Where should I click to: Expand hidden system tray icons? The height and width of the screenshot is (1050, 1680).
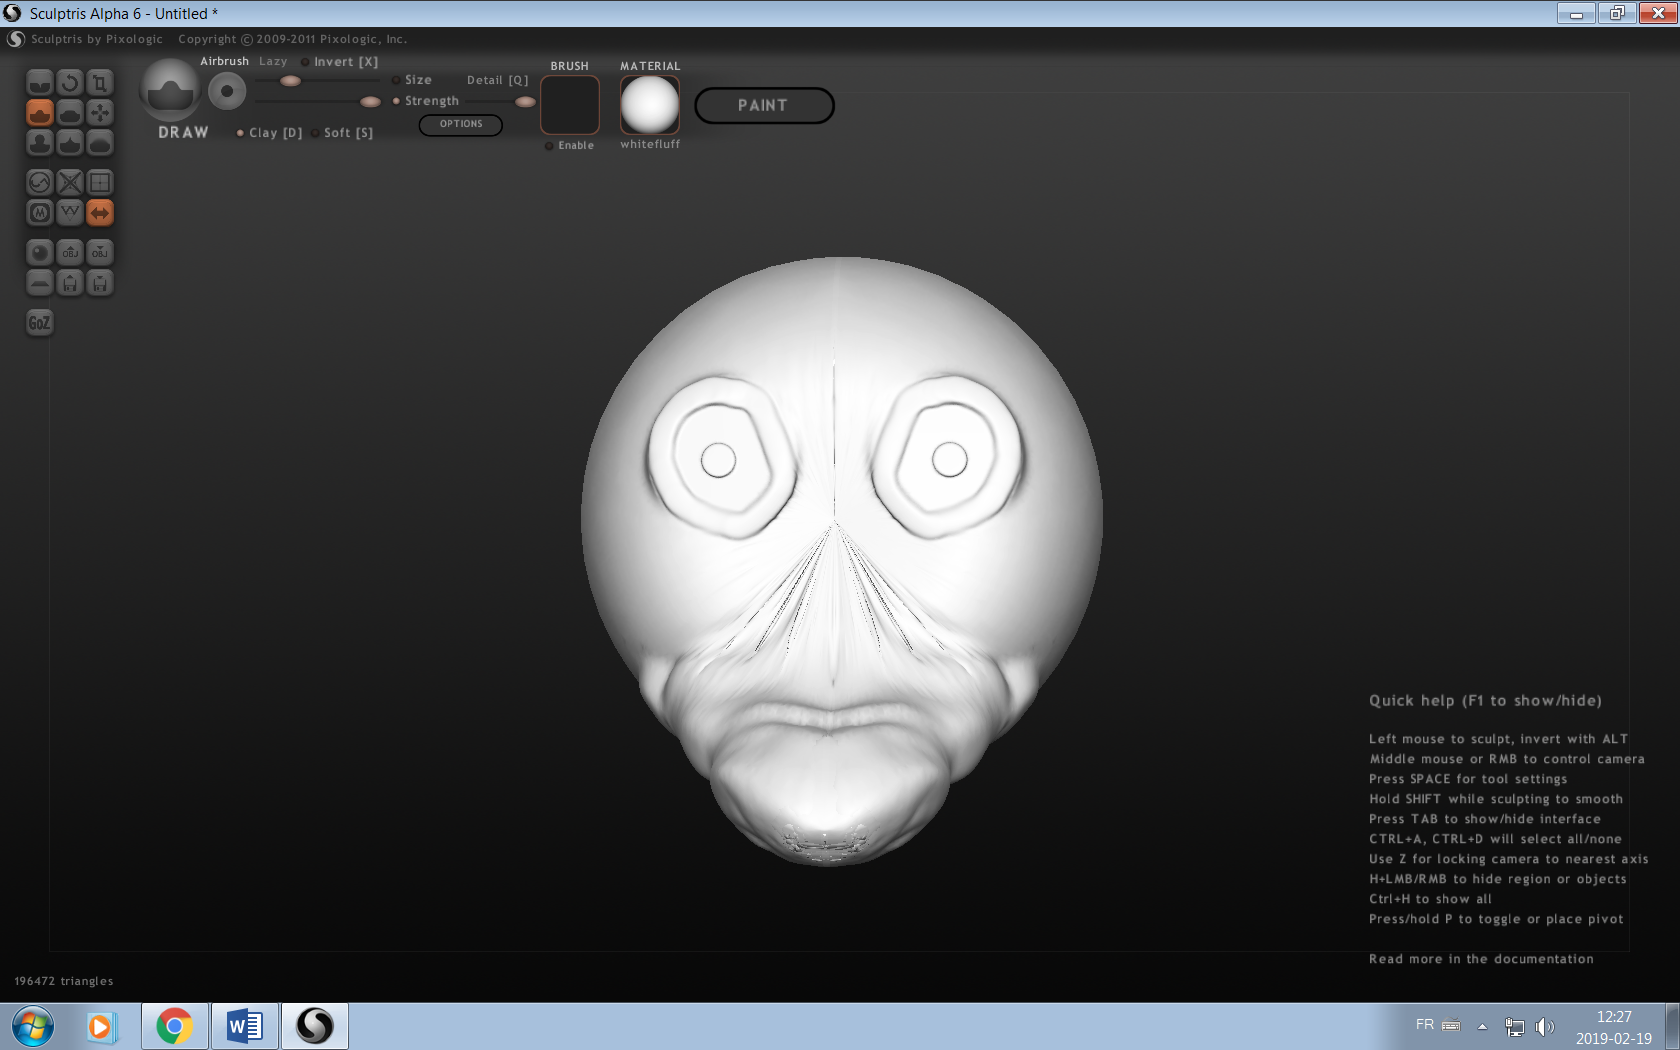(x=1482, y=1026)
